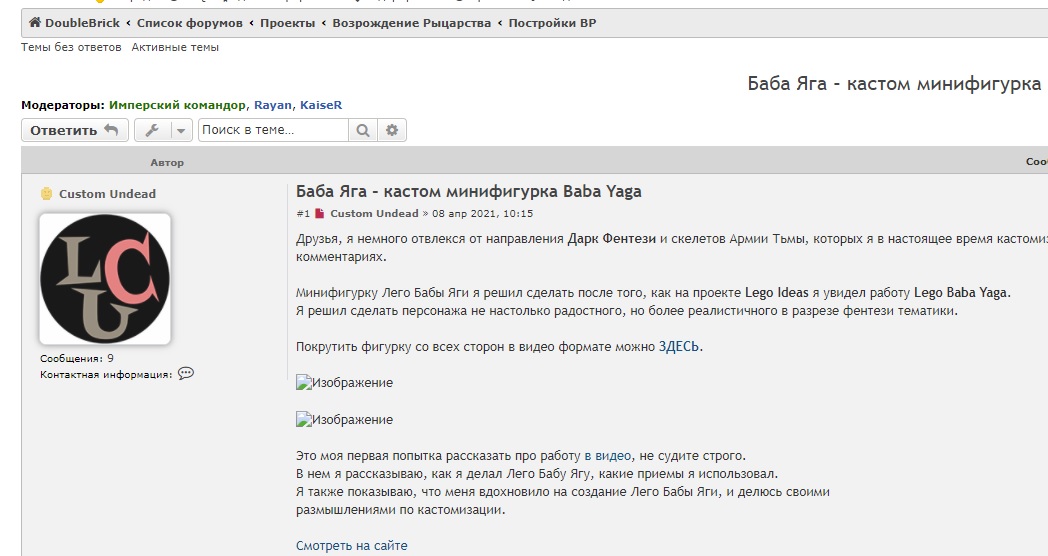Image resolution: width=1048 pixels, height=556 pixels.
Task: Click Смотреть на сайте link
Action: click(x=352, y=546)
